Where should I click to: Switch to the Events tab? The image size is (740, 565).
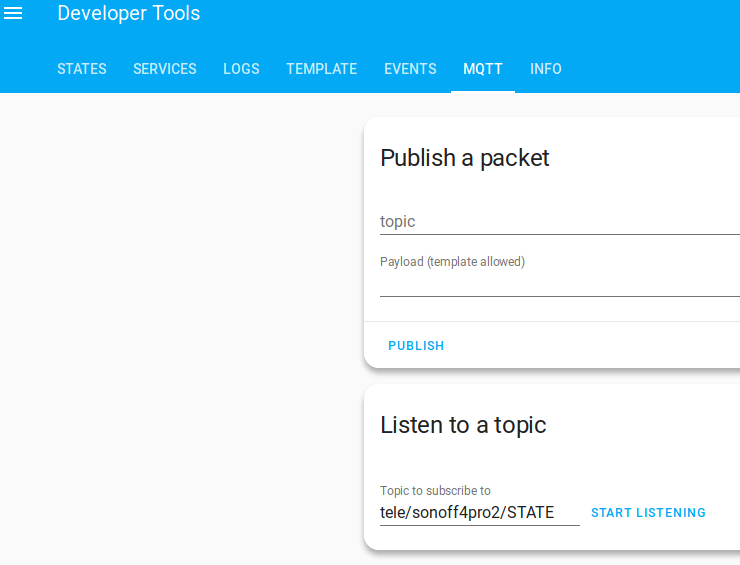[410, 69]
